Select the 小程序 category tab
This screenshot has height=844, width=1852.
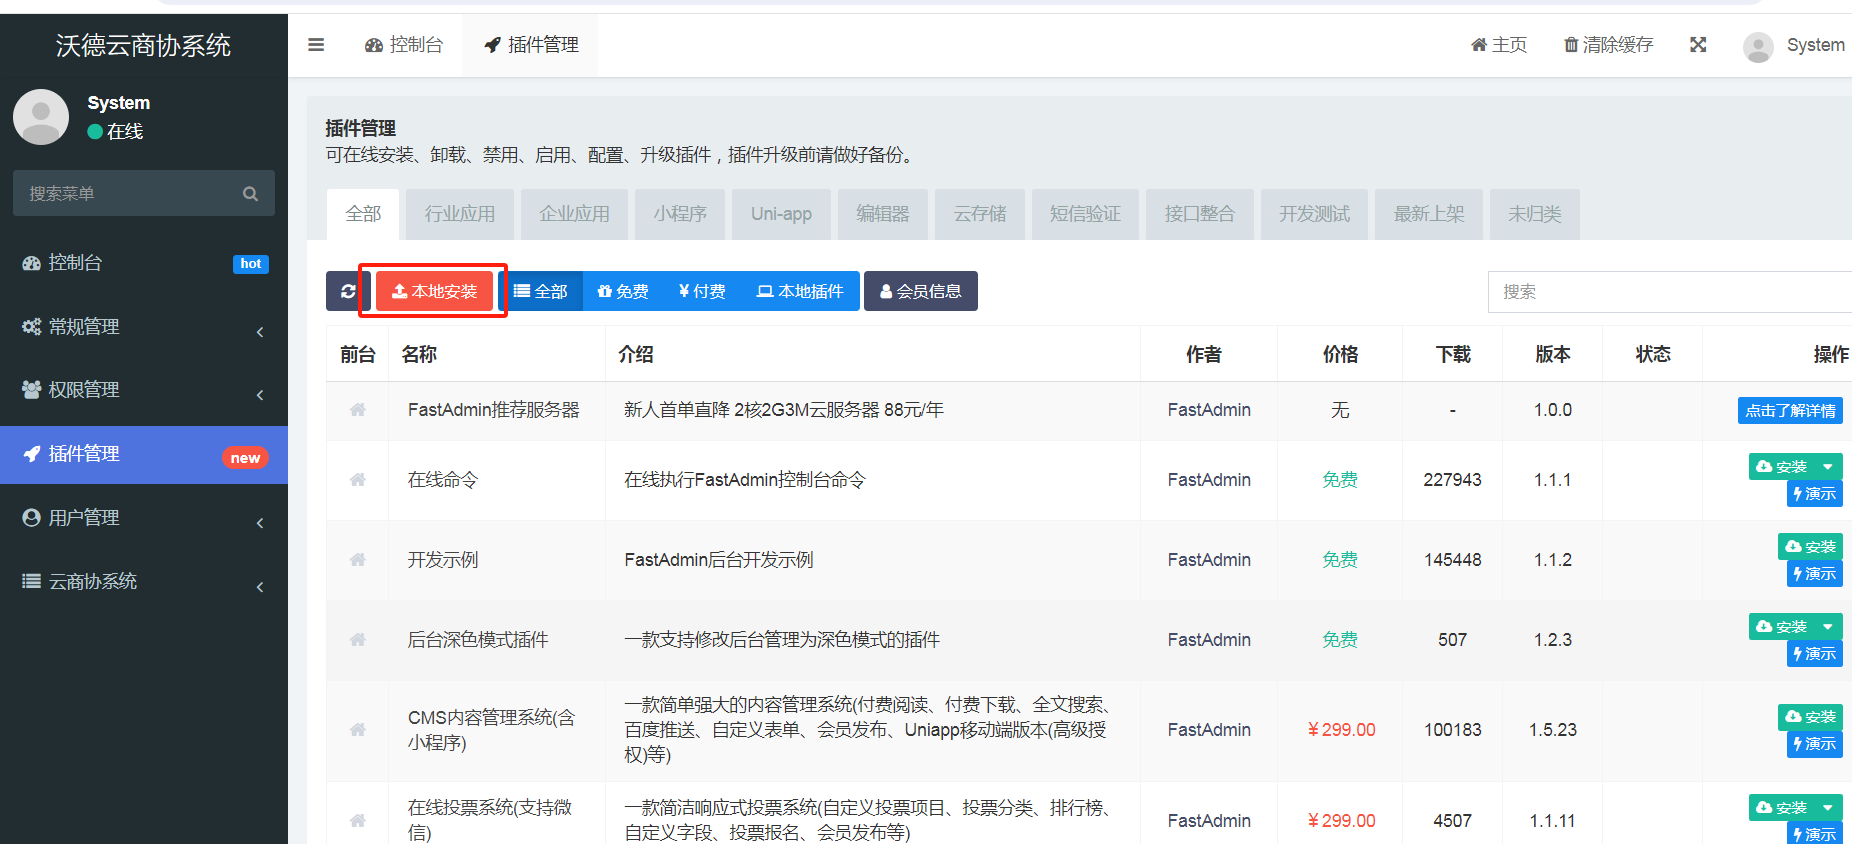tap(680, 214)
